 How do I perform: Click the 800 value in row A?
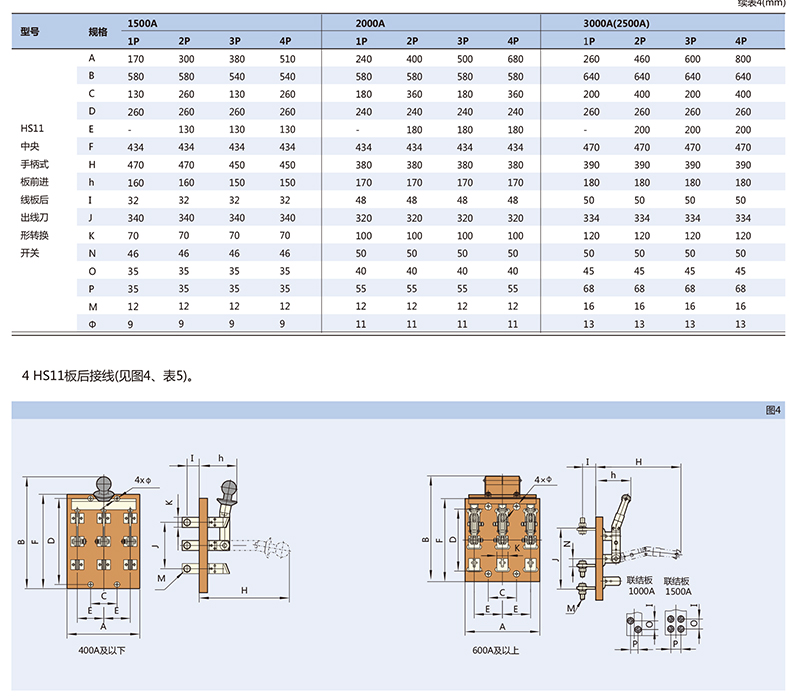pyautogui.click(x=741, y=59)
